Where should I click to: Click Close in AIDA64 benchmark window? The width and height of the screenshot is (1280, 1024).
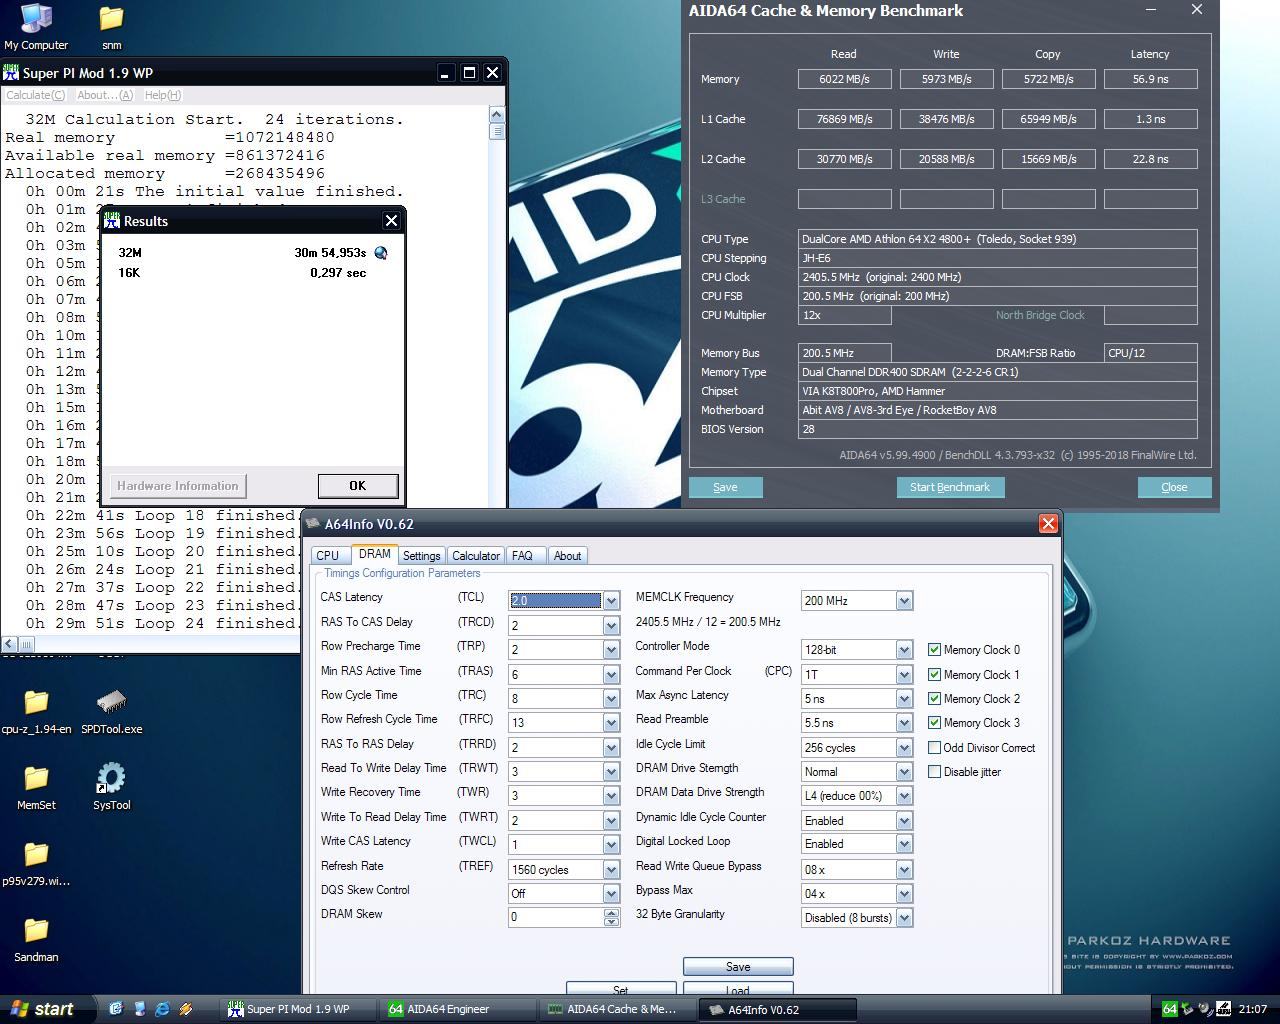[1174, 487]
